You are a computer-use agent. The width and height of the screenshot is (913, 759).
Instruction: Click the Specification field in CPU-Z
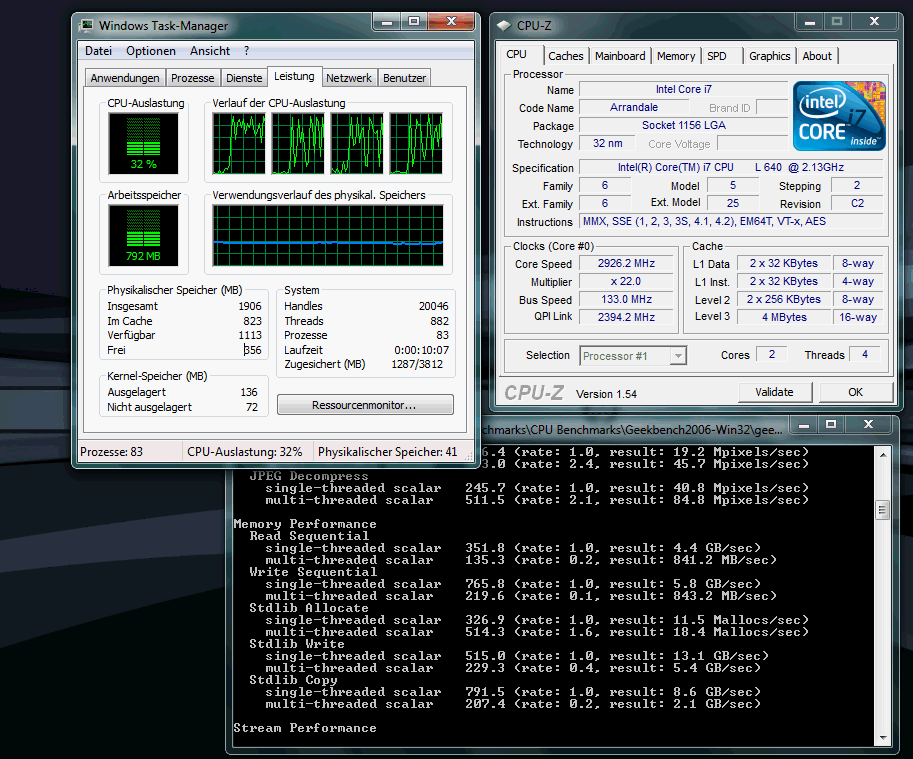731,168
